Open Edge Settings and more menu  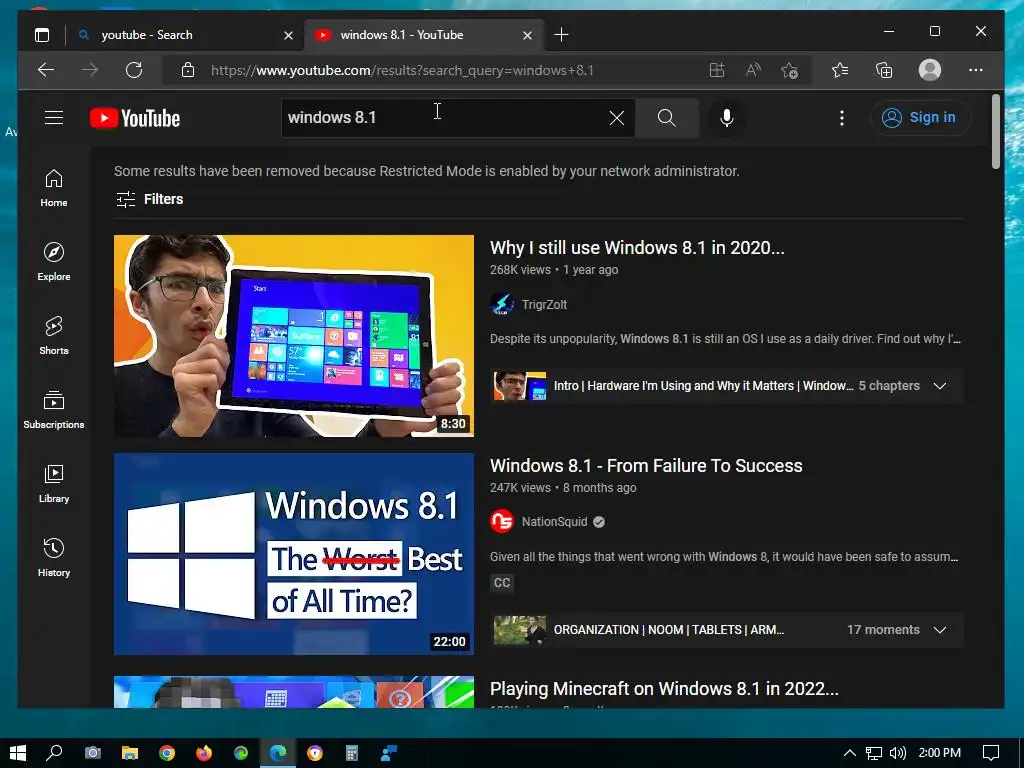coord(976,70)
